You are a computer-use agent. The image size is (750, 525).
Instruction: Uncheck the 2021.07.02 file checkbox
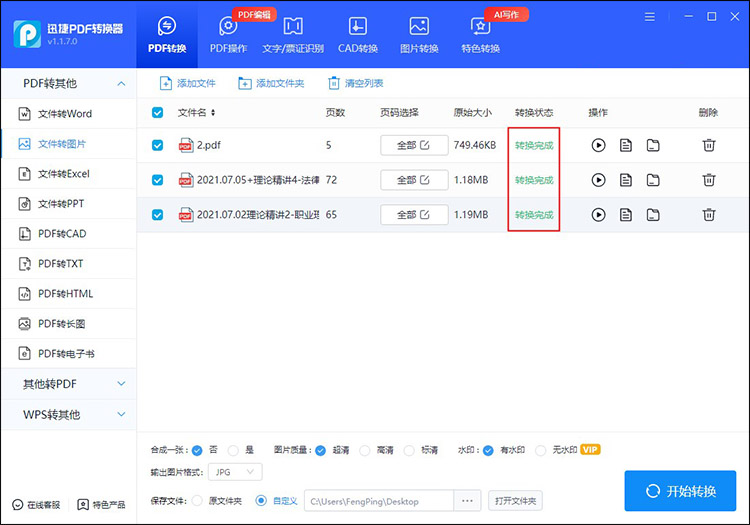[x=157, y=215]
